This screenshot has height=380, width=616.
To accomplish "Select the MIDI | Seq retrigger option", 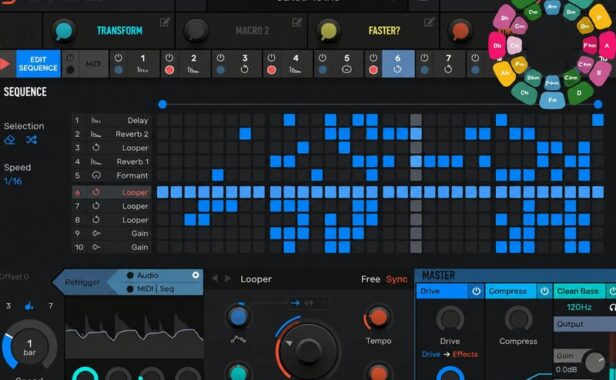I will (150, 289).
